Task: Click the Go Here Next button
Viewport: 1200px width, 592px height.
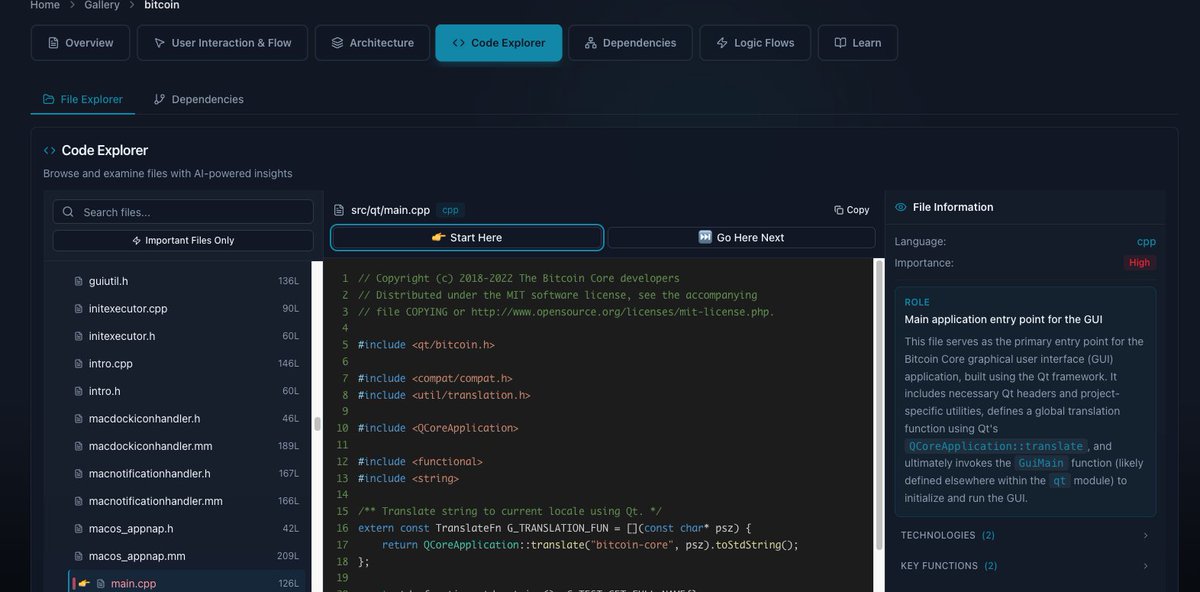Action: (x=741, y=237)
